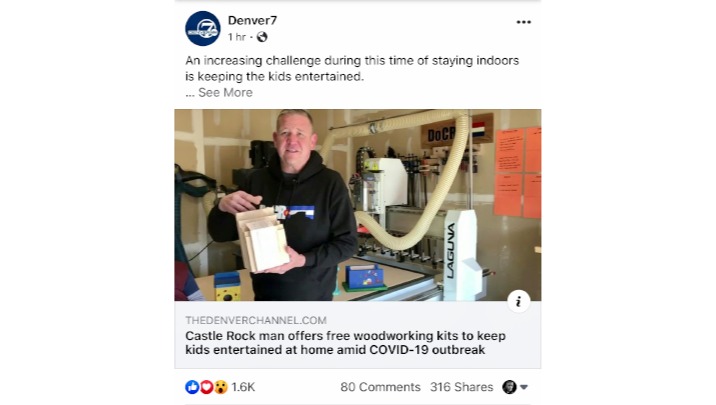This screenshot has width=716, height=405.
Task: Click the globe public audience icon
Action: point(262,37)
